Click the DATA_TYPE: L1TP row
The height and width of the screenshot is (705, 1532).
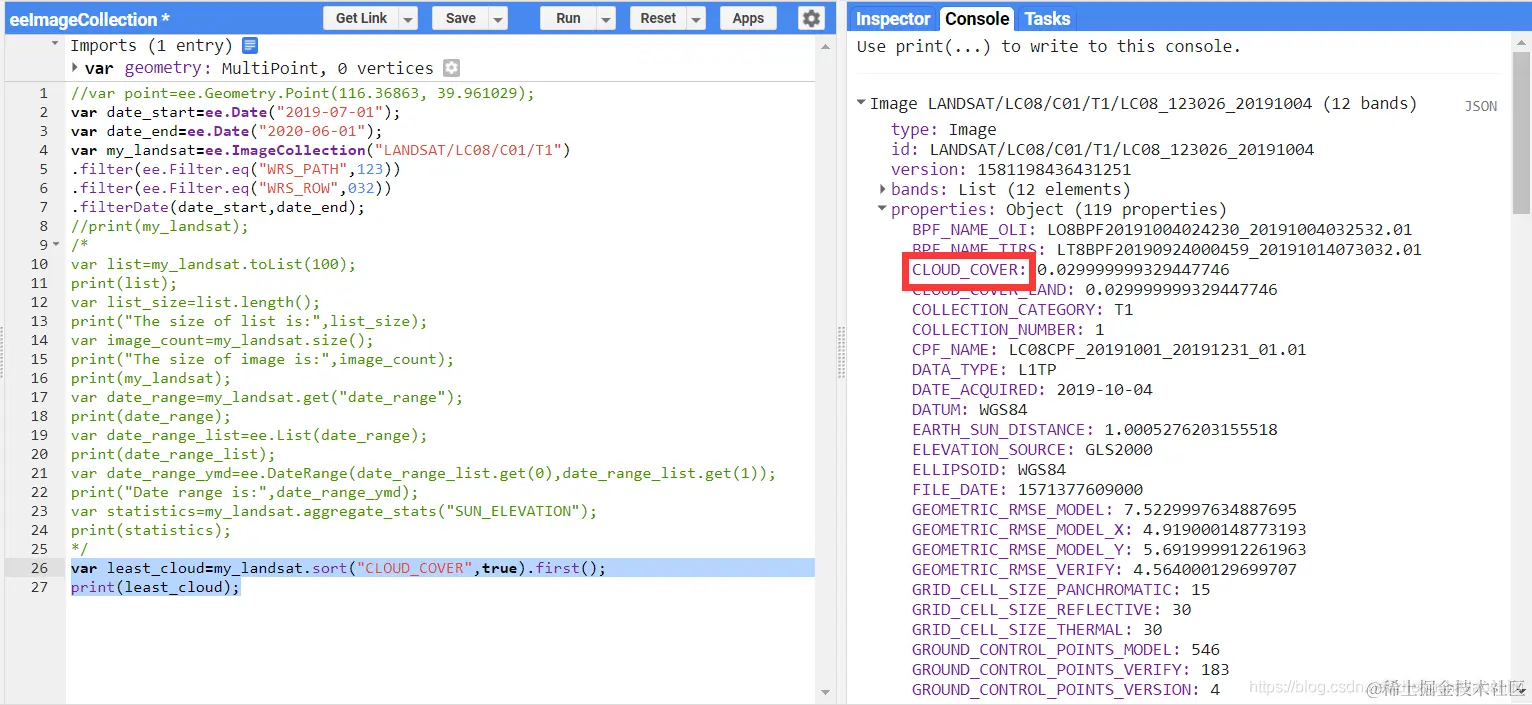pos(984,369)
